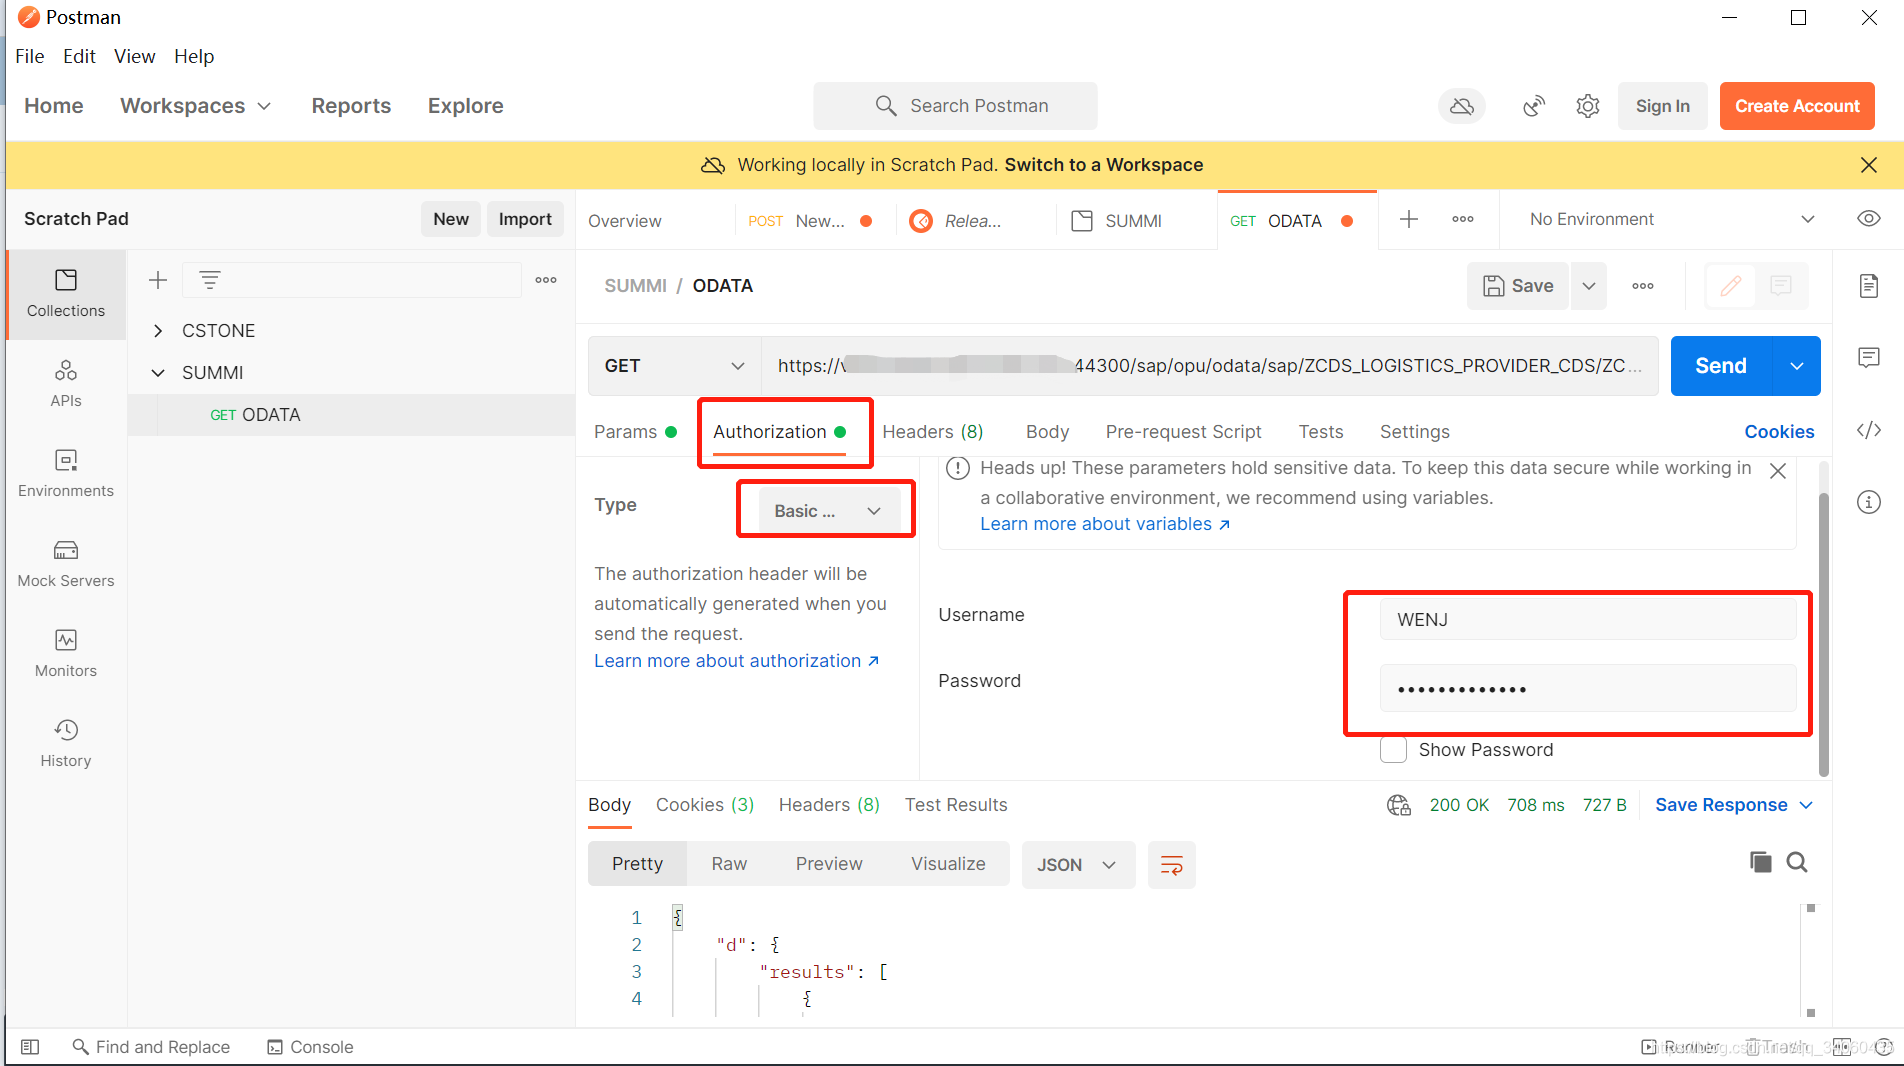Click the capture requests satellite icon
Image resolution: width=1904 pixels, height=1066 pixels.
coord(1534,106)
